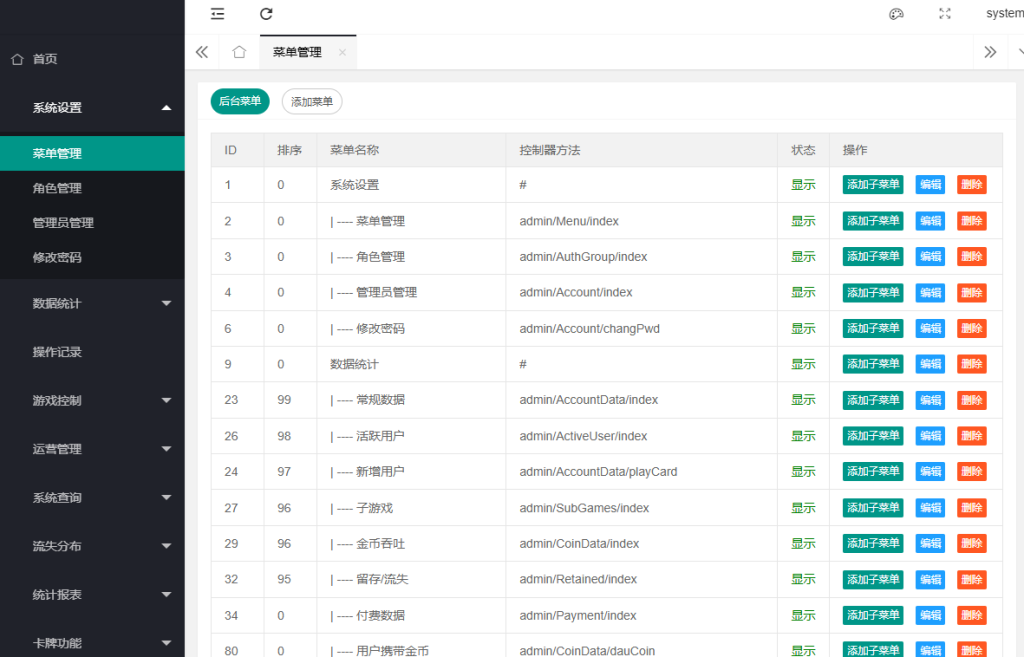Add submenu to the 系统设置 row
The height and width of the screenshot is (657, 1024).
[872, 185]
